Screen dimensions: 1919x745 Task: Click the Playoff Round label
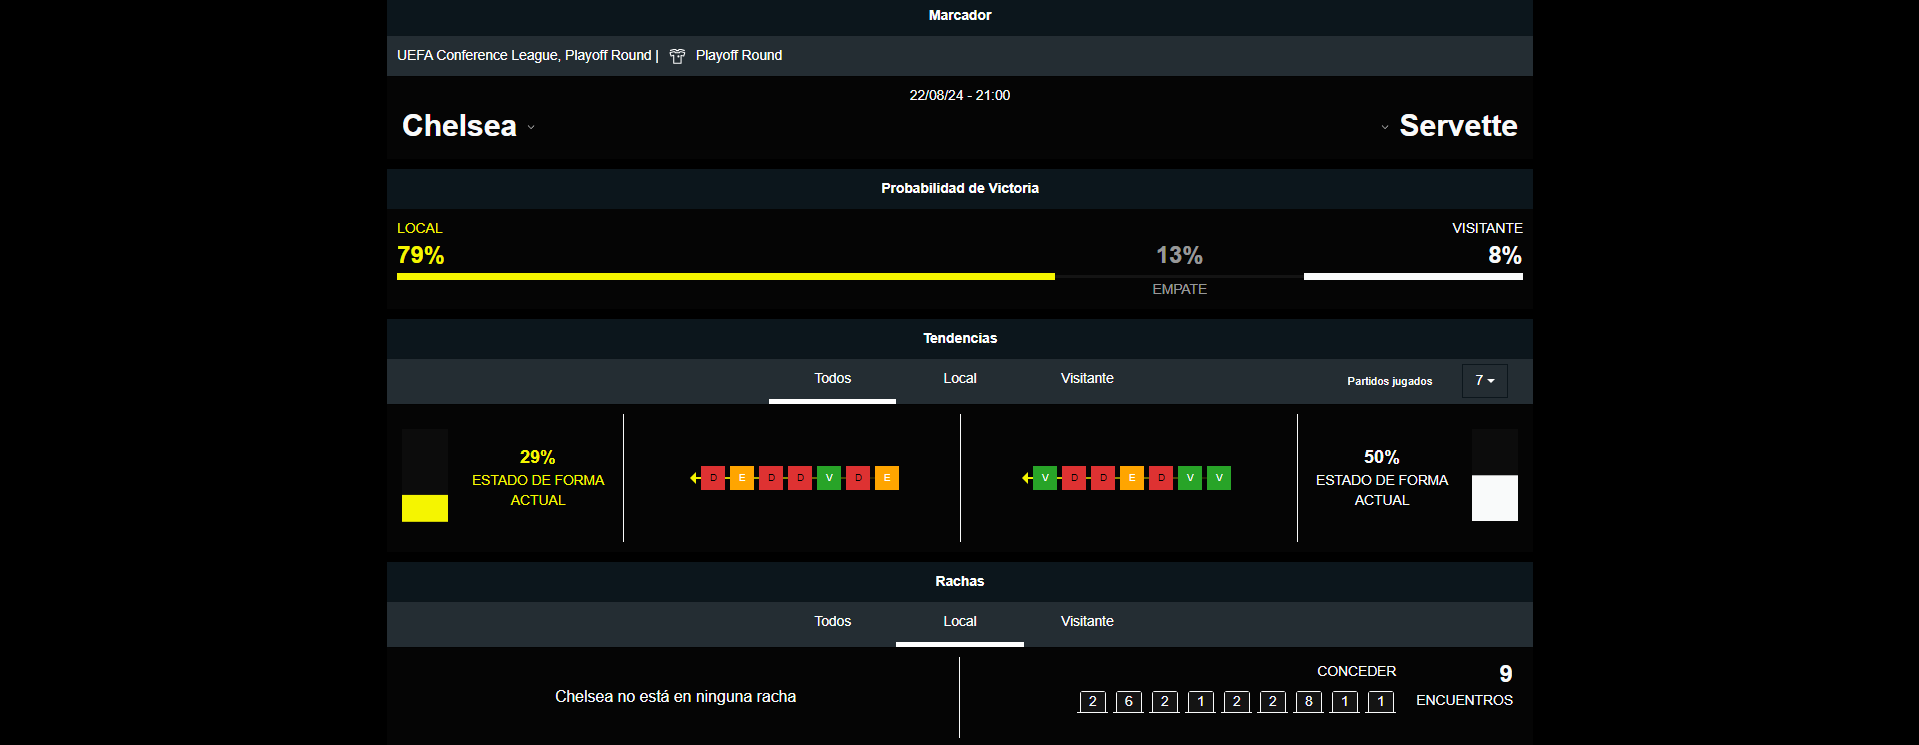(739, 56)
